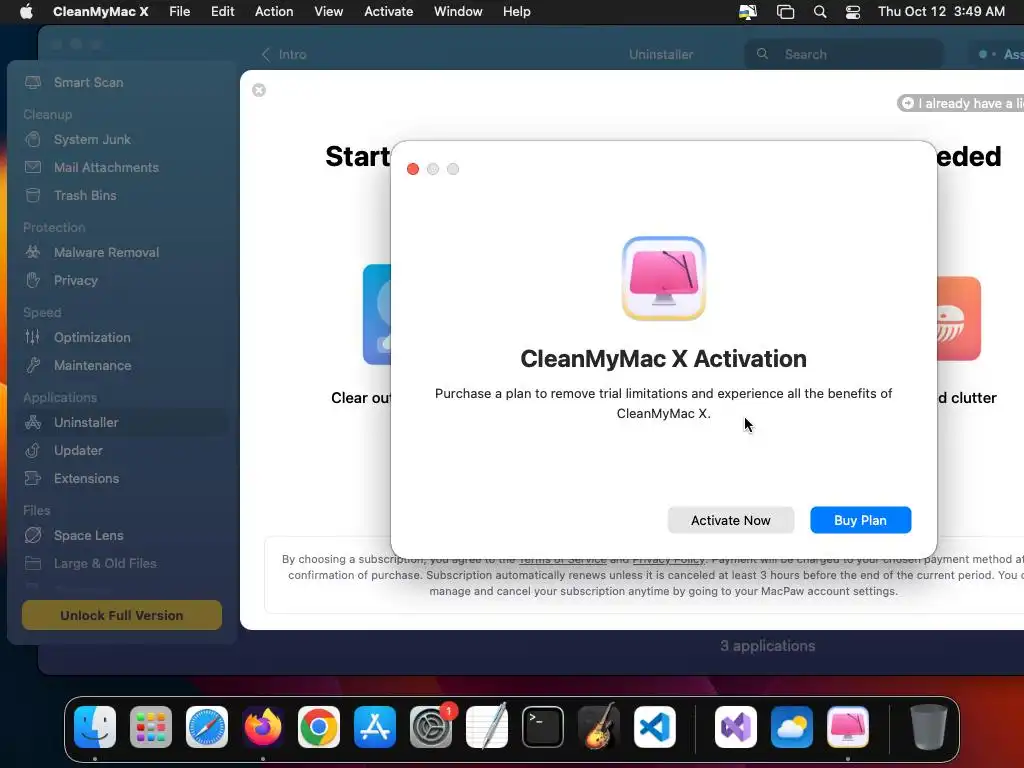Screen dimensions: 1024x768
Task: Open Control Center in menu bar
Action: tap(852, 12)
